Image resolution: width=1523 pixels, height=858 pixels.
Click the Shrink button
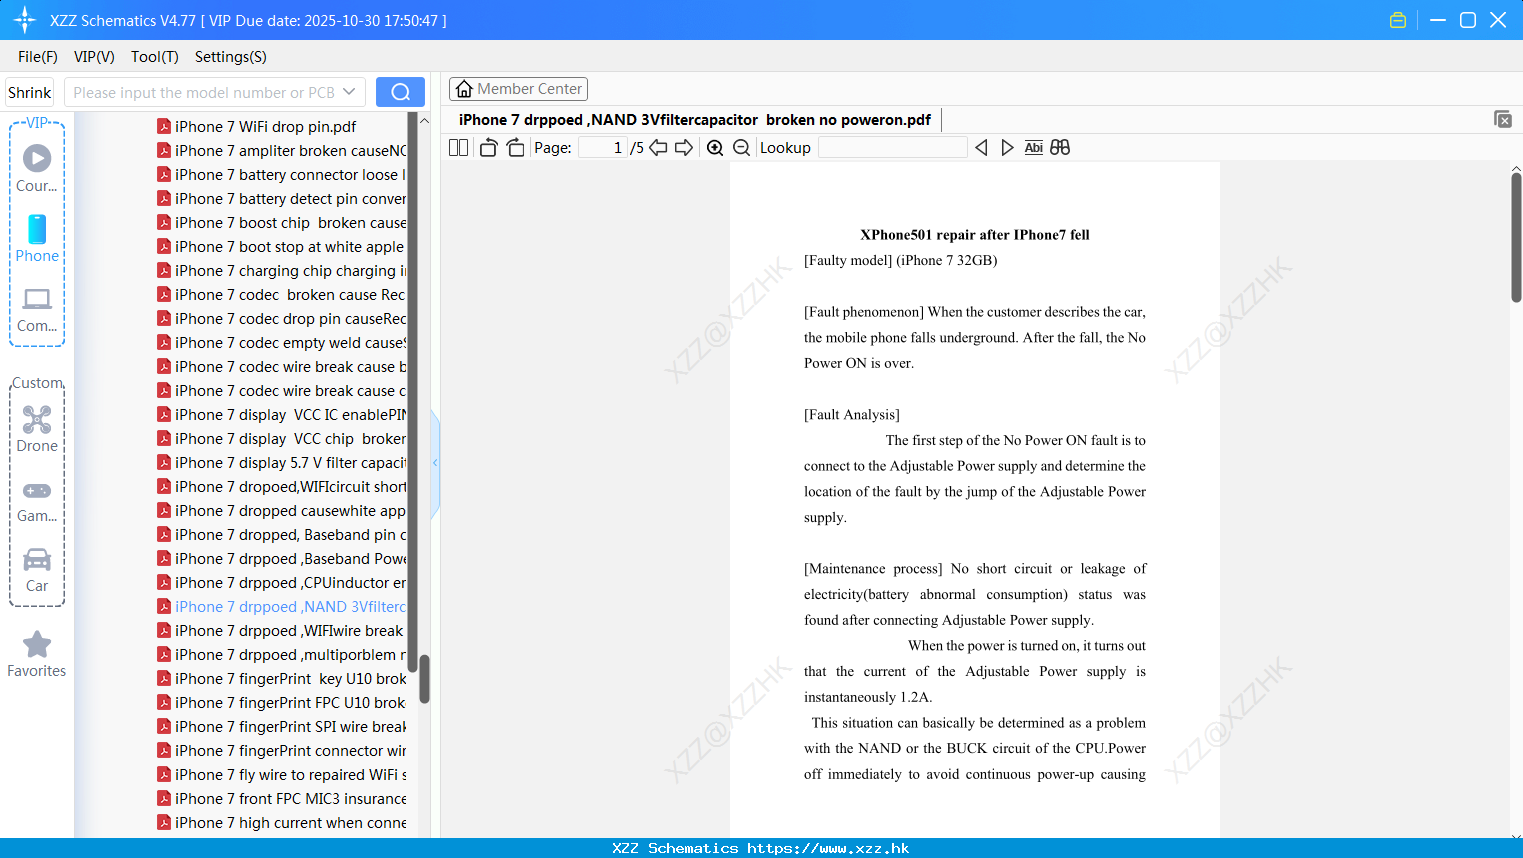pyautogui.click(x=30, y=92)
